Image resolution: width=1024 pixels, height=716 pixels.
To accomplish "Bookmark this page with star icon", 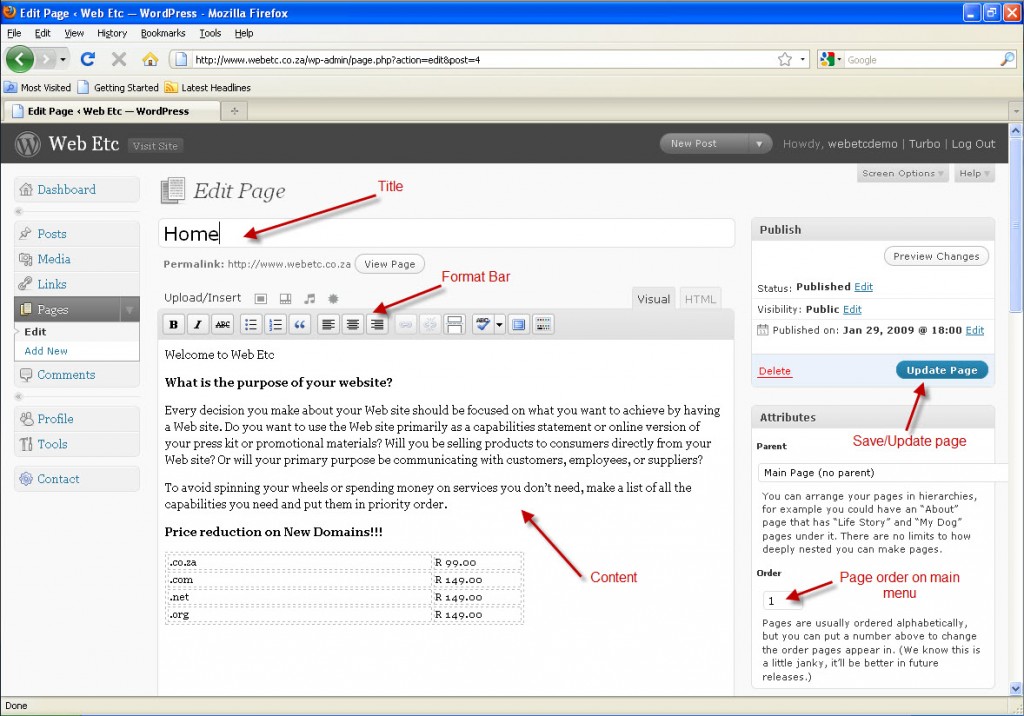I will pyautogui.click(x=785, y=59).
